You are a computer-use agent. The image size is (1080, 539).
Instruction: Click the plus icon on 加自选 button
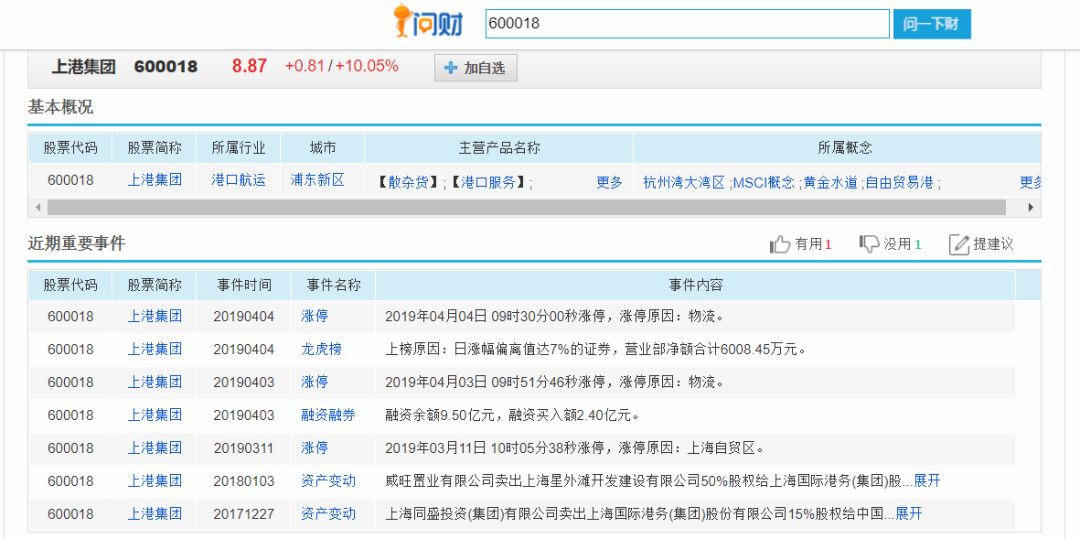(x=450, y=68)
